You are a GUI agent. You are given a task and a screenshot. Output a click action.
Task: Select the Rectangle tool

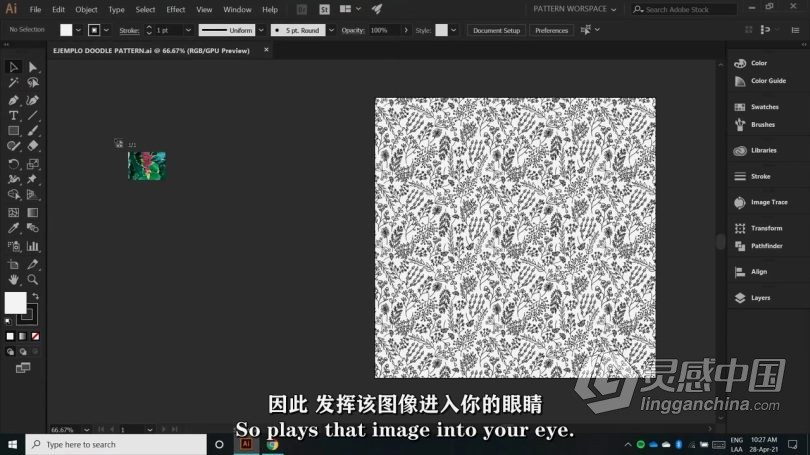(13, 131)
